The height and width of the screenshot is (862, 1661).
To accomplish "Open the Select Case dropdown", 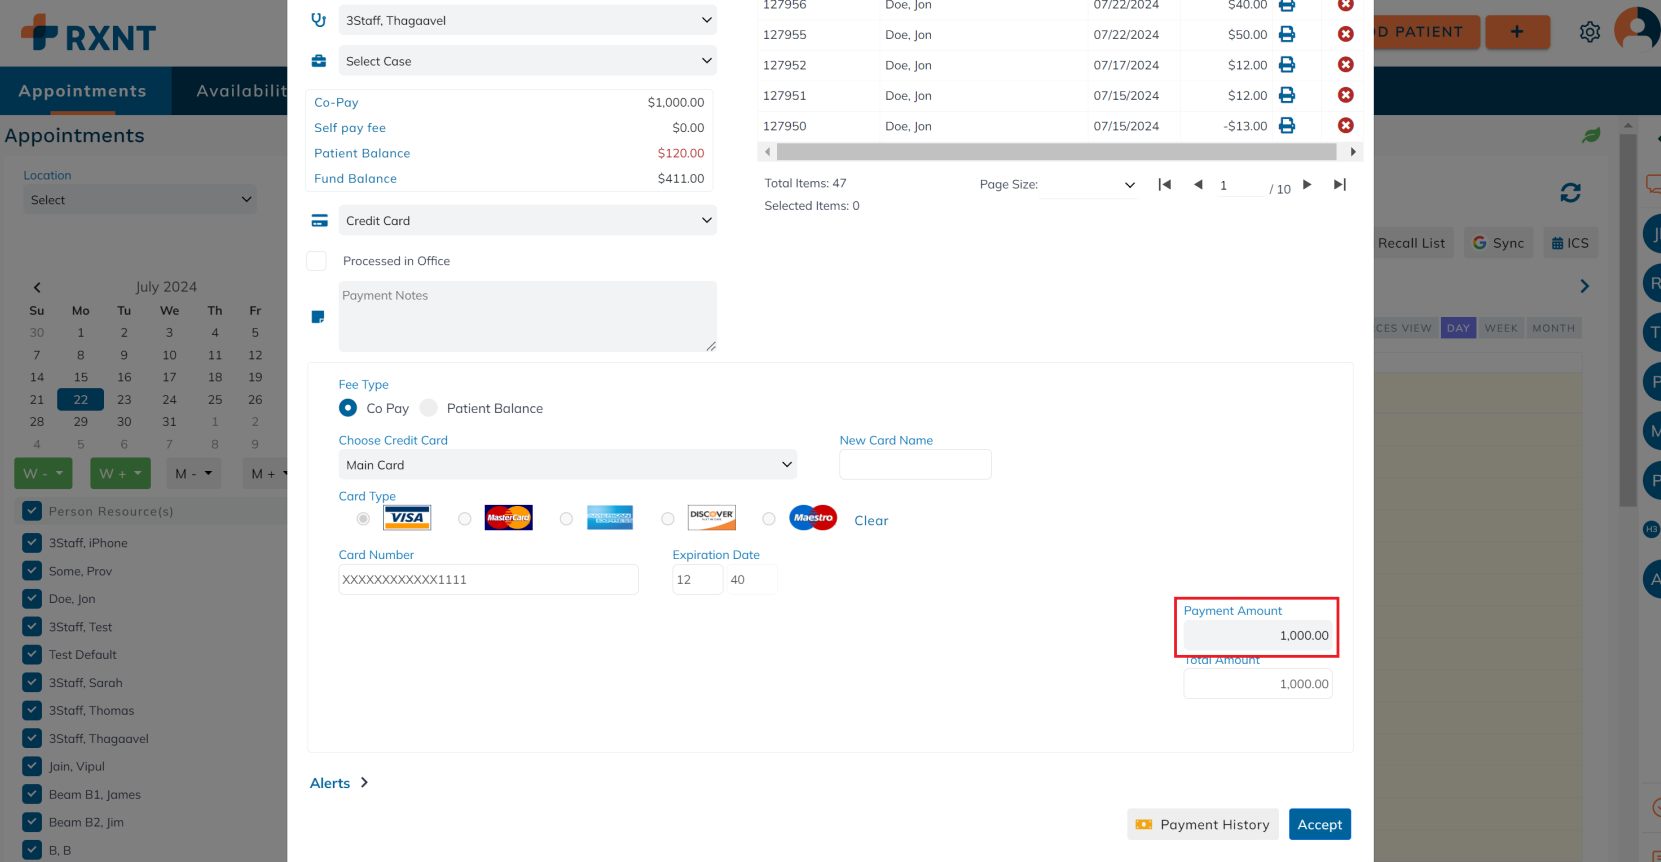I will click(x=527, y=61).
